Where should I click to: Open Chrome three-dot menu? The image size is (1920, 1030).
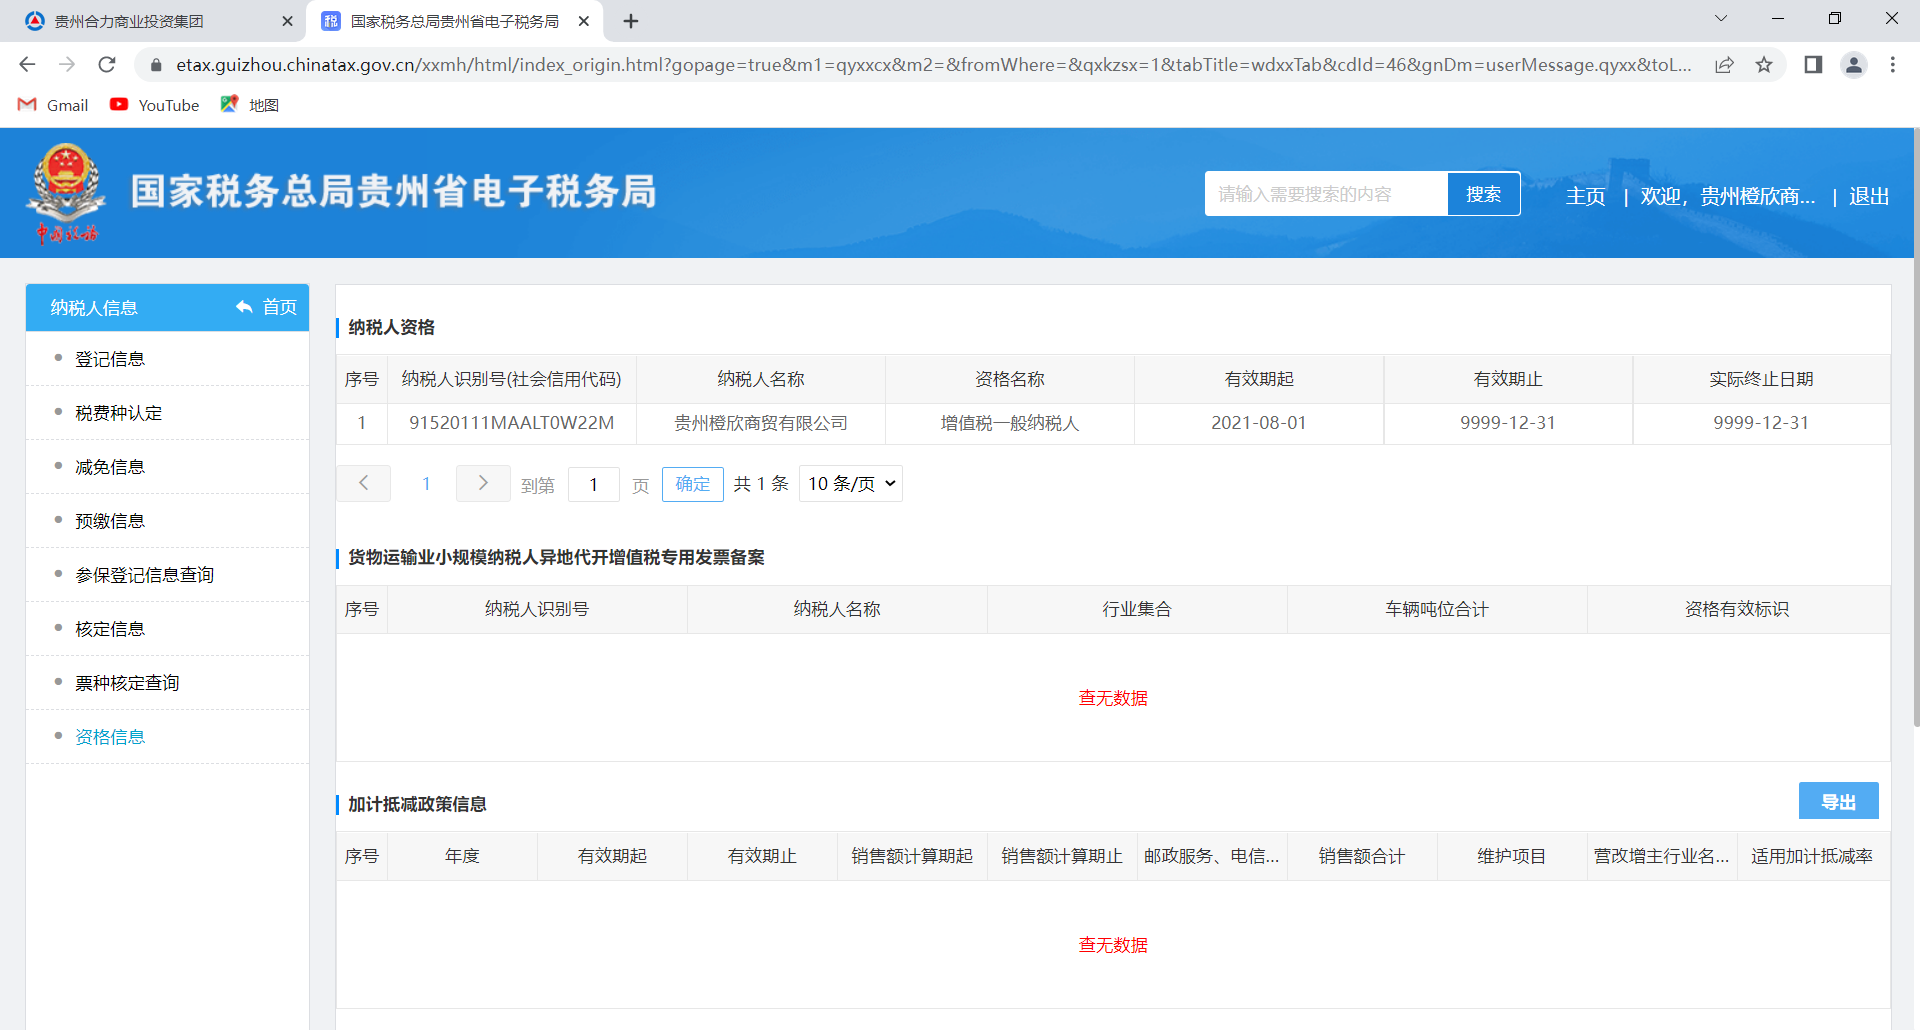(1892, 65)
